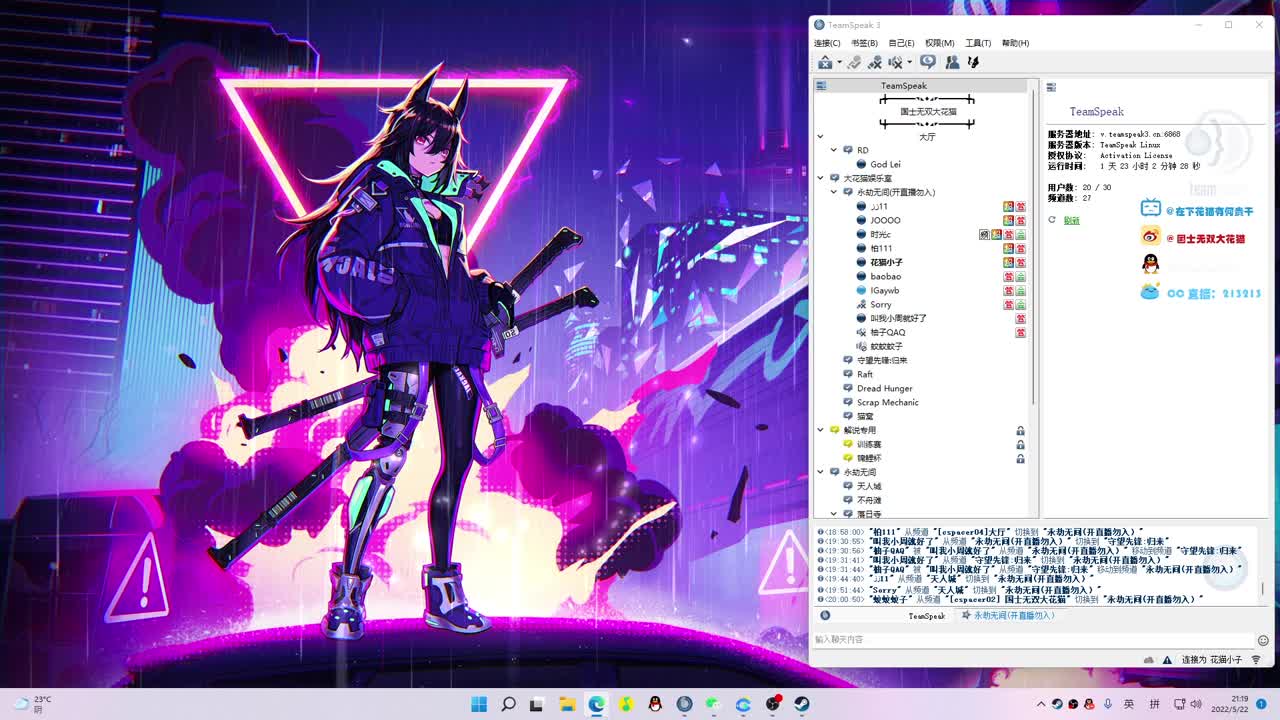Viewport: 1280px width, 720px height.
Task: Click the chat log vertical scrollbar
Action: point(1262,588)
